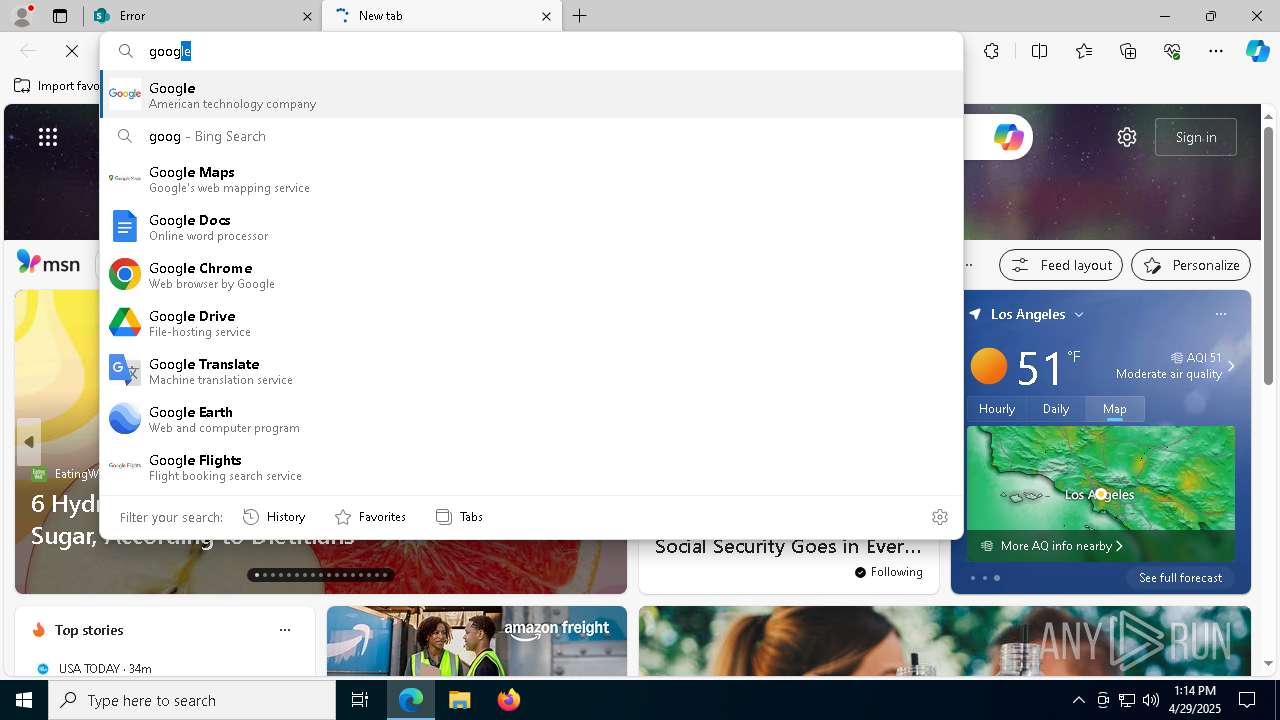The width and height of the screenshot is (1280, 720).
Task: Open the MSN logo link
Action: coord(48,263)
